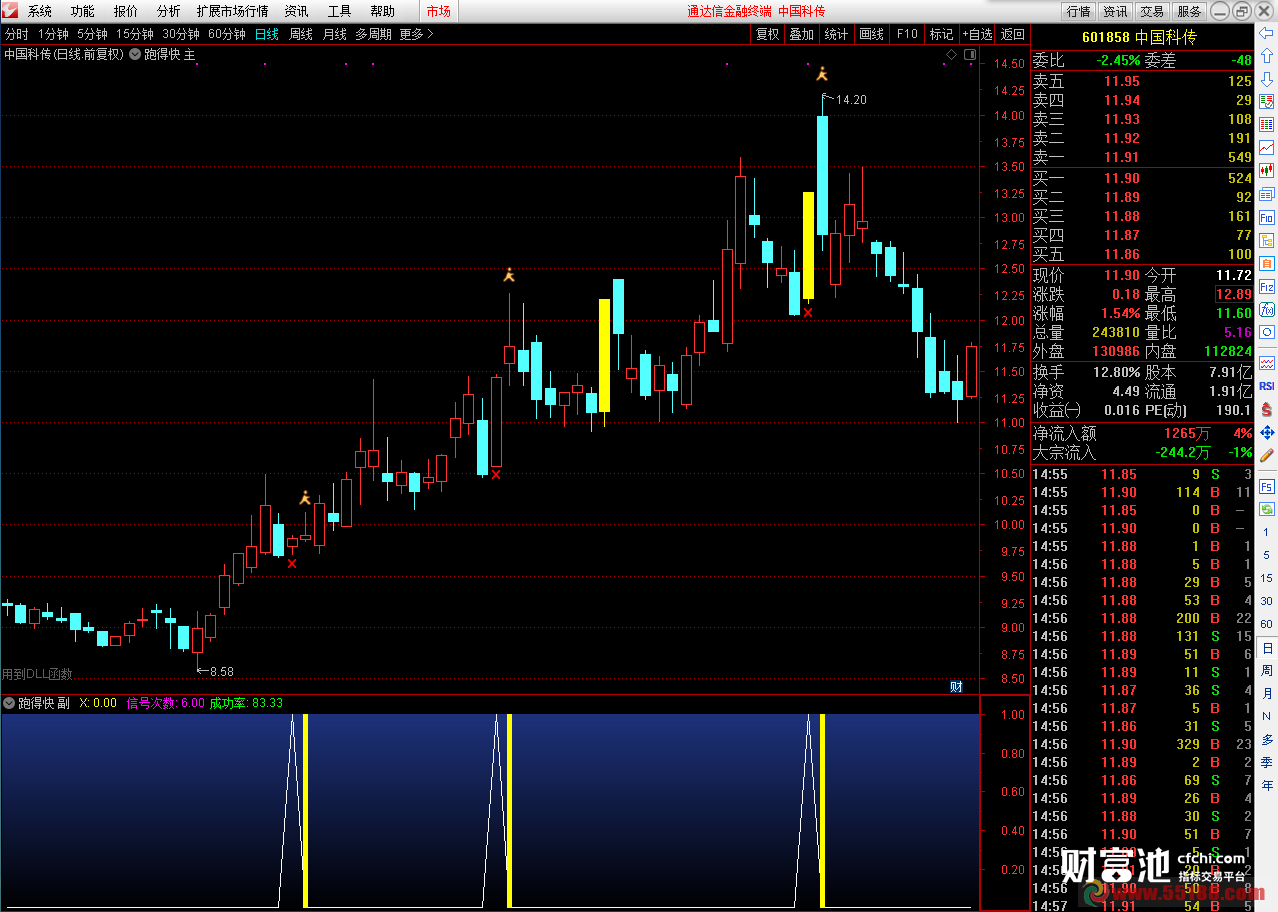This screenshot has width=1278, height=912.
Task: Click the stacked windows sidebar icon
Action: (1267, 194)
